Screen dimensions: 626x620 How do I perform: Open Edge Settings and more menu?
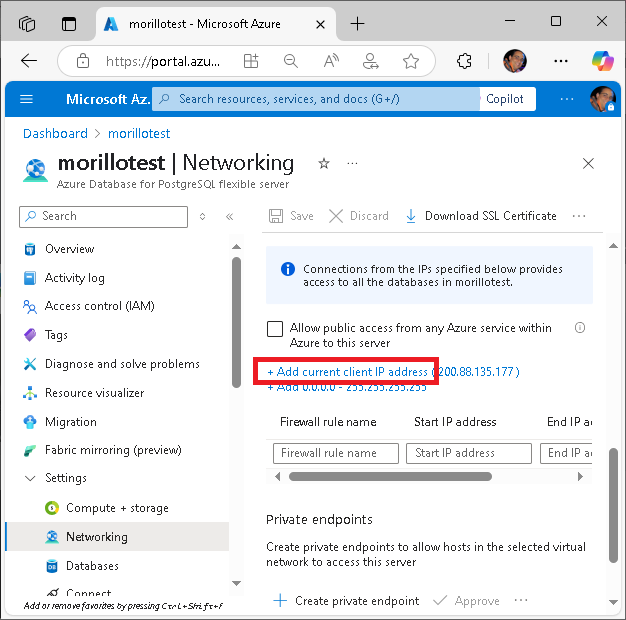coord(561,61)
